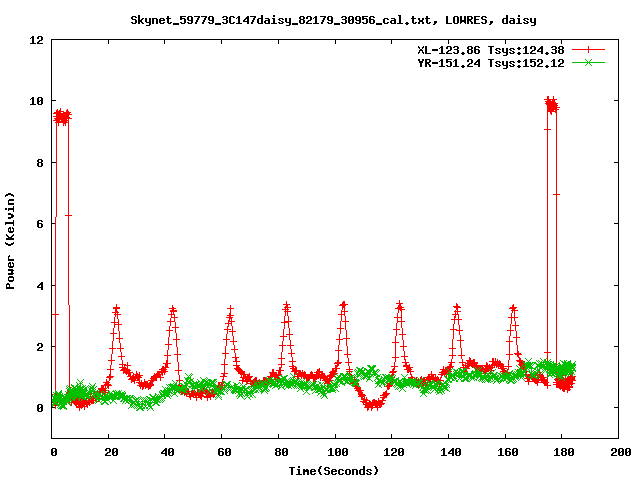Click the y-axis tick label 6
Image resolution: width=640 pixels, height=480 pixels.
(40, 224)
